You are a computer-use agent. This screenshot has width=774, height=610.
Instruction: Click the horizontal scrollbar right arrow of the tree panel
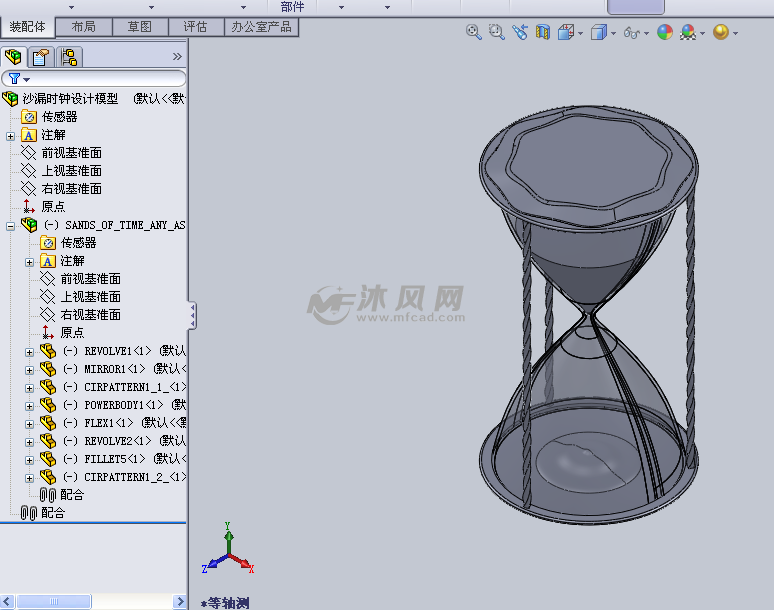[180, 601]
